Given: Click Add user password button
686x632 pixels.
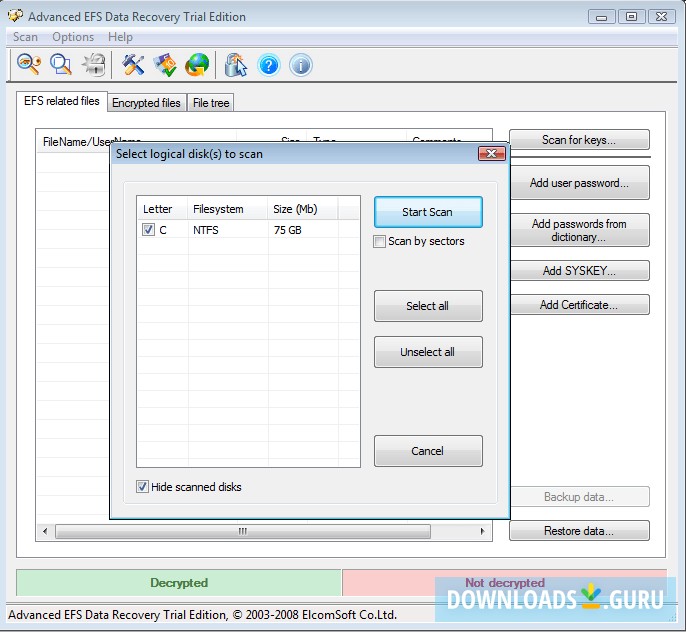Looking at the screenshot, I should coord(579,183).
